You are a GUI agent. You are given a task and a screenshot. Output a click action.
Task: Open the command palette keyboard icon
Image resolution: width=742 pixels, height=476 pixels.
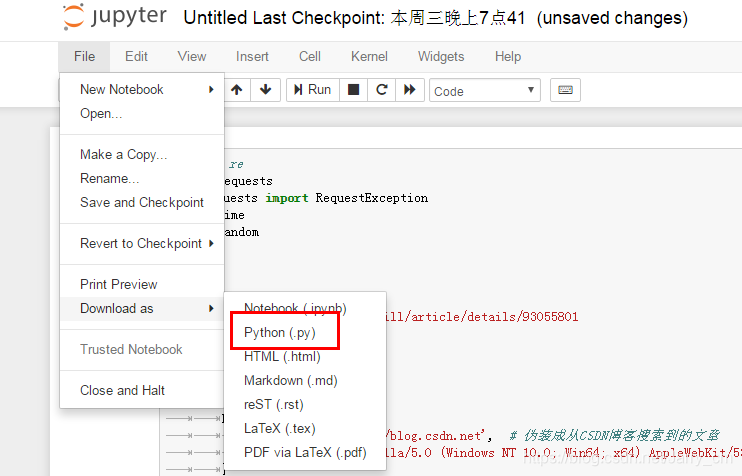point(565,90)
